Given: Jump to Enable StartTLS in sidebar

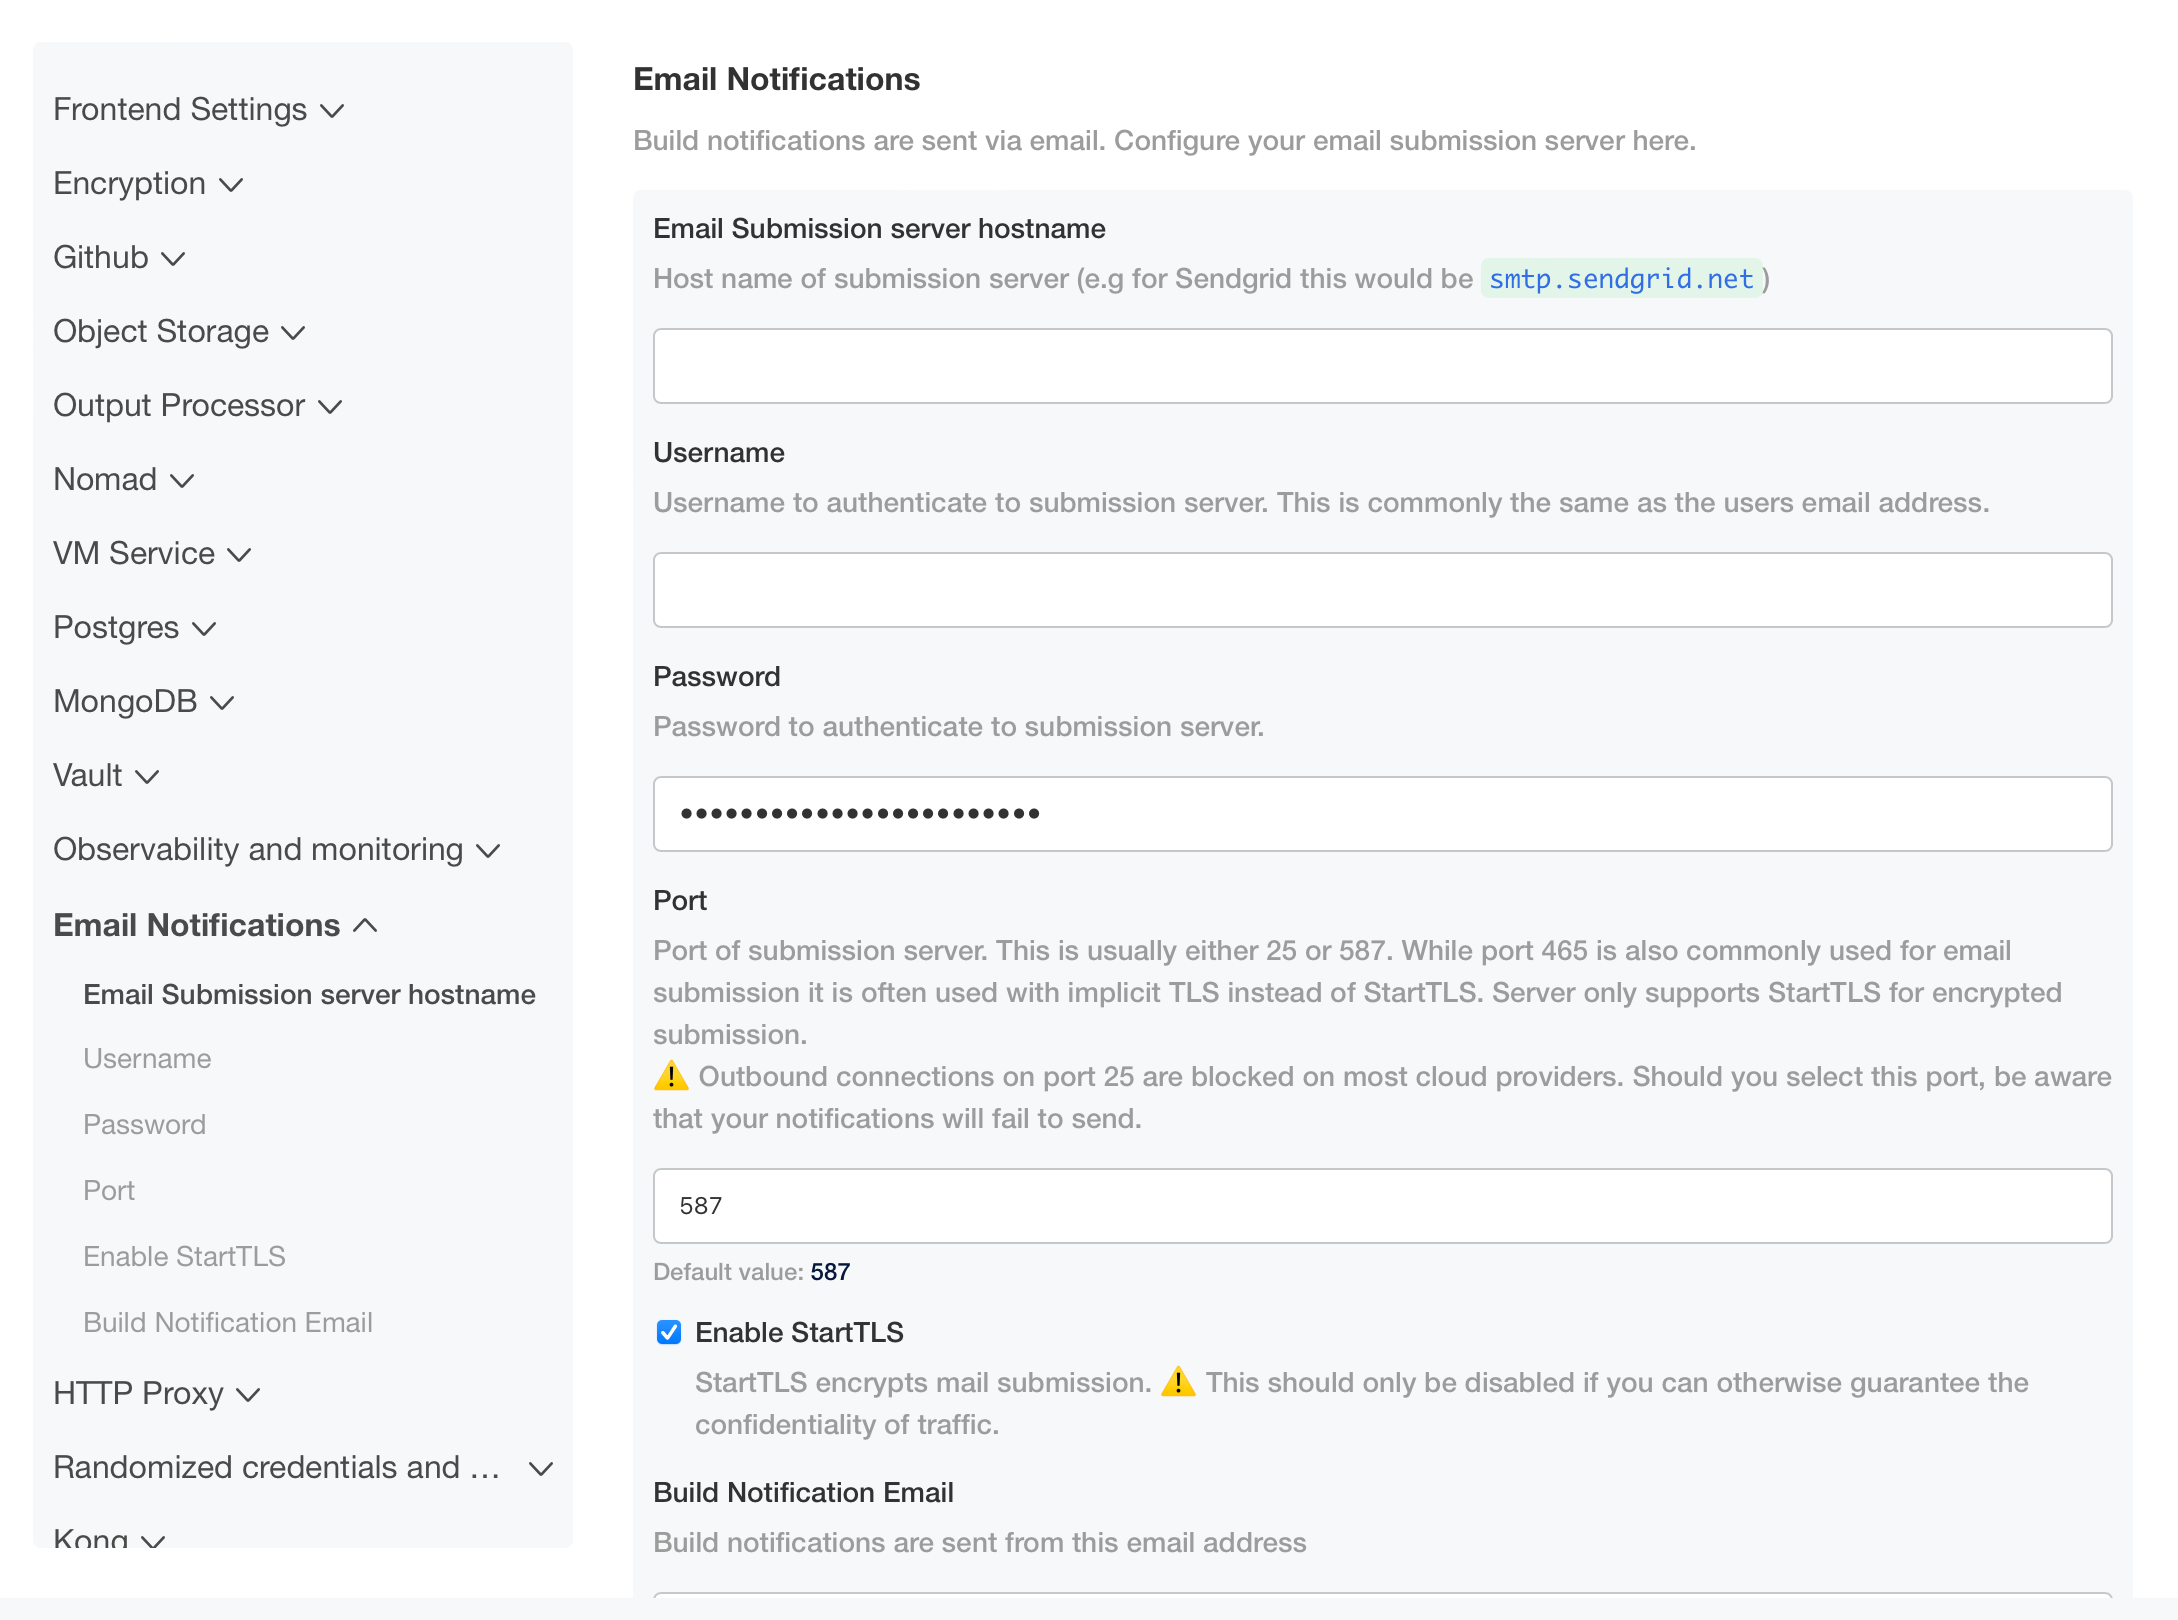Looking at the screenshot, I should pos(185,1256).
